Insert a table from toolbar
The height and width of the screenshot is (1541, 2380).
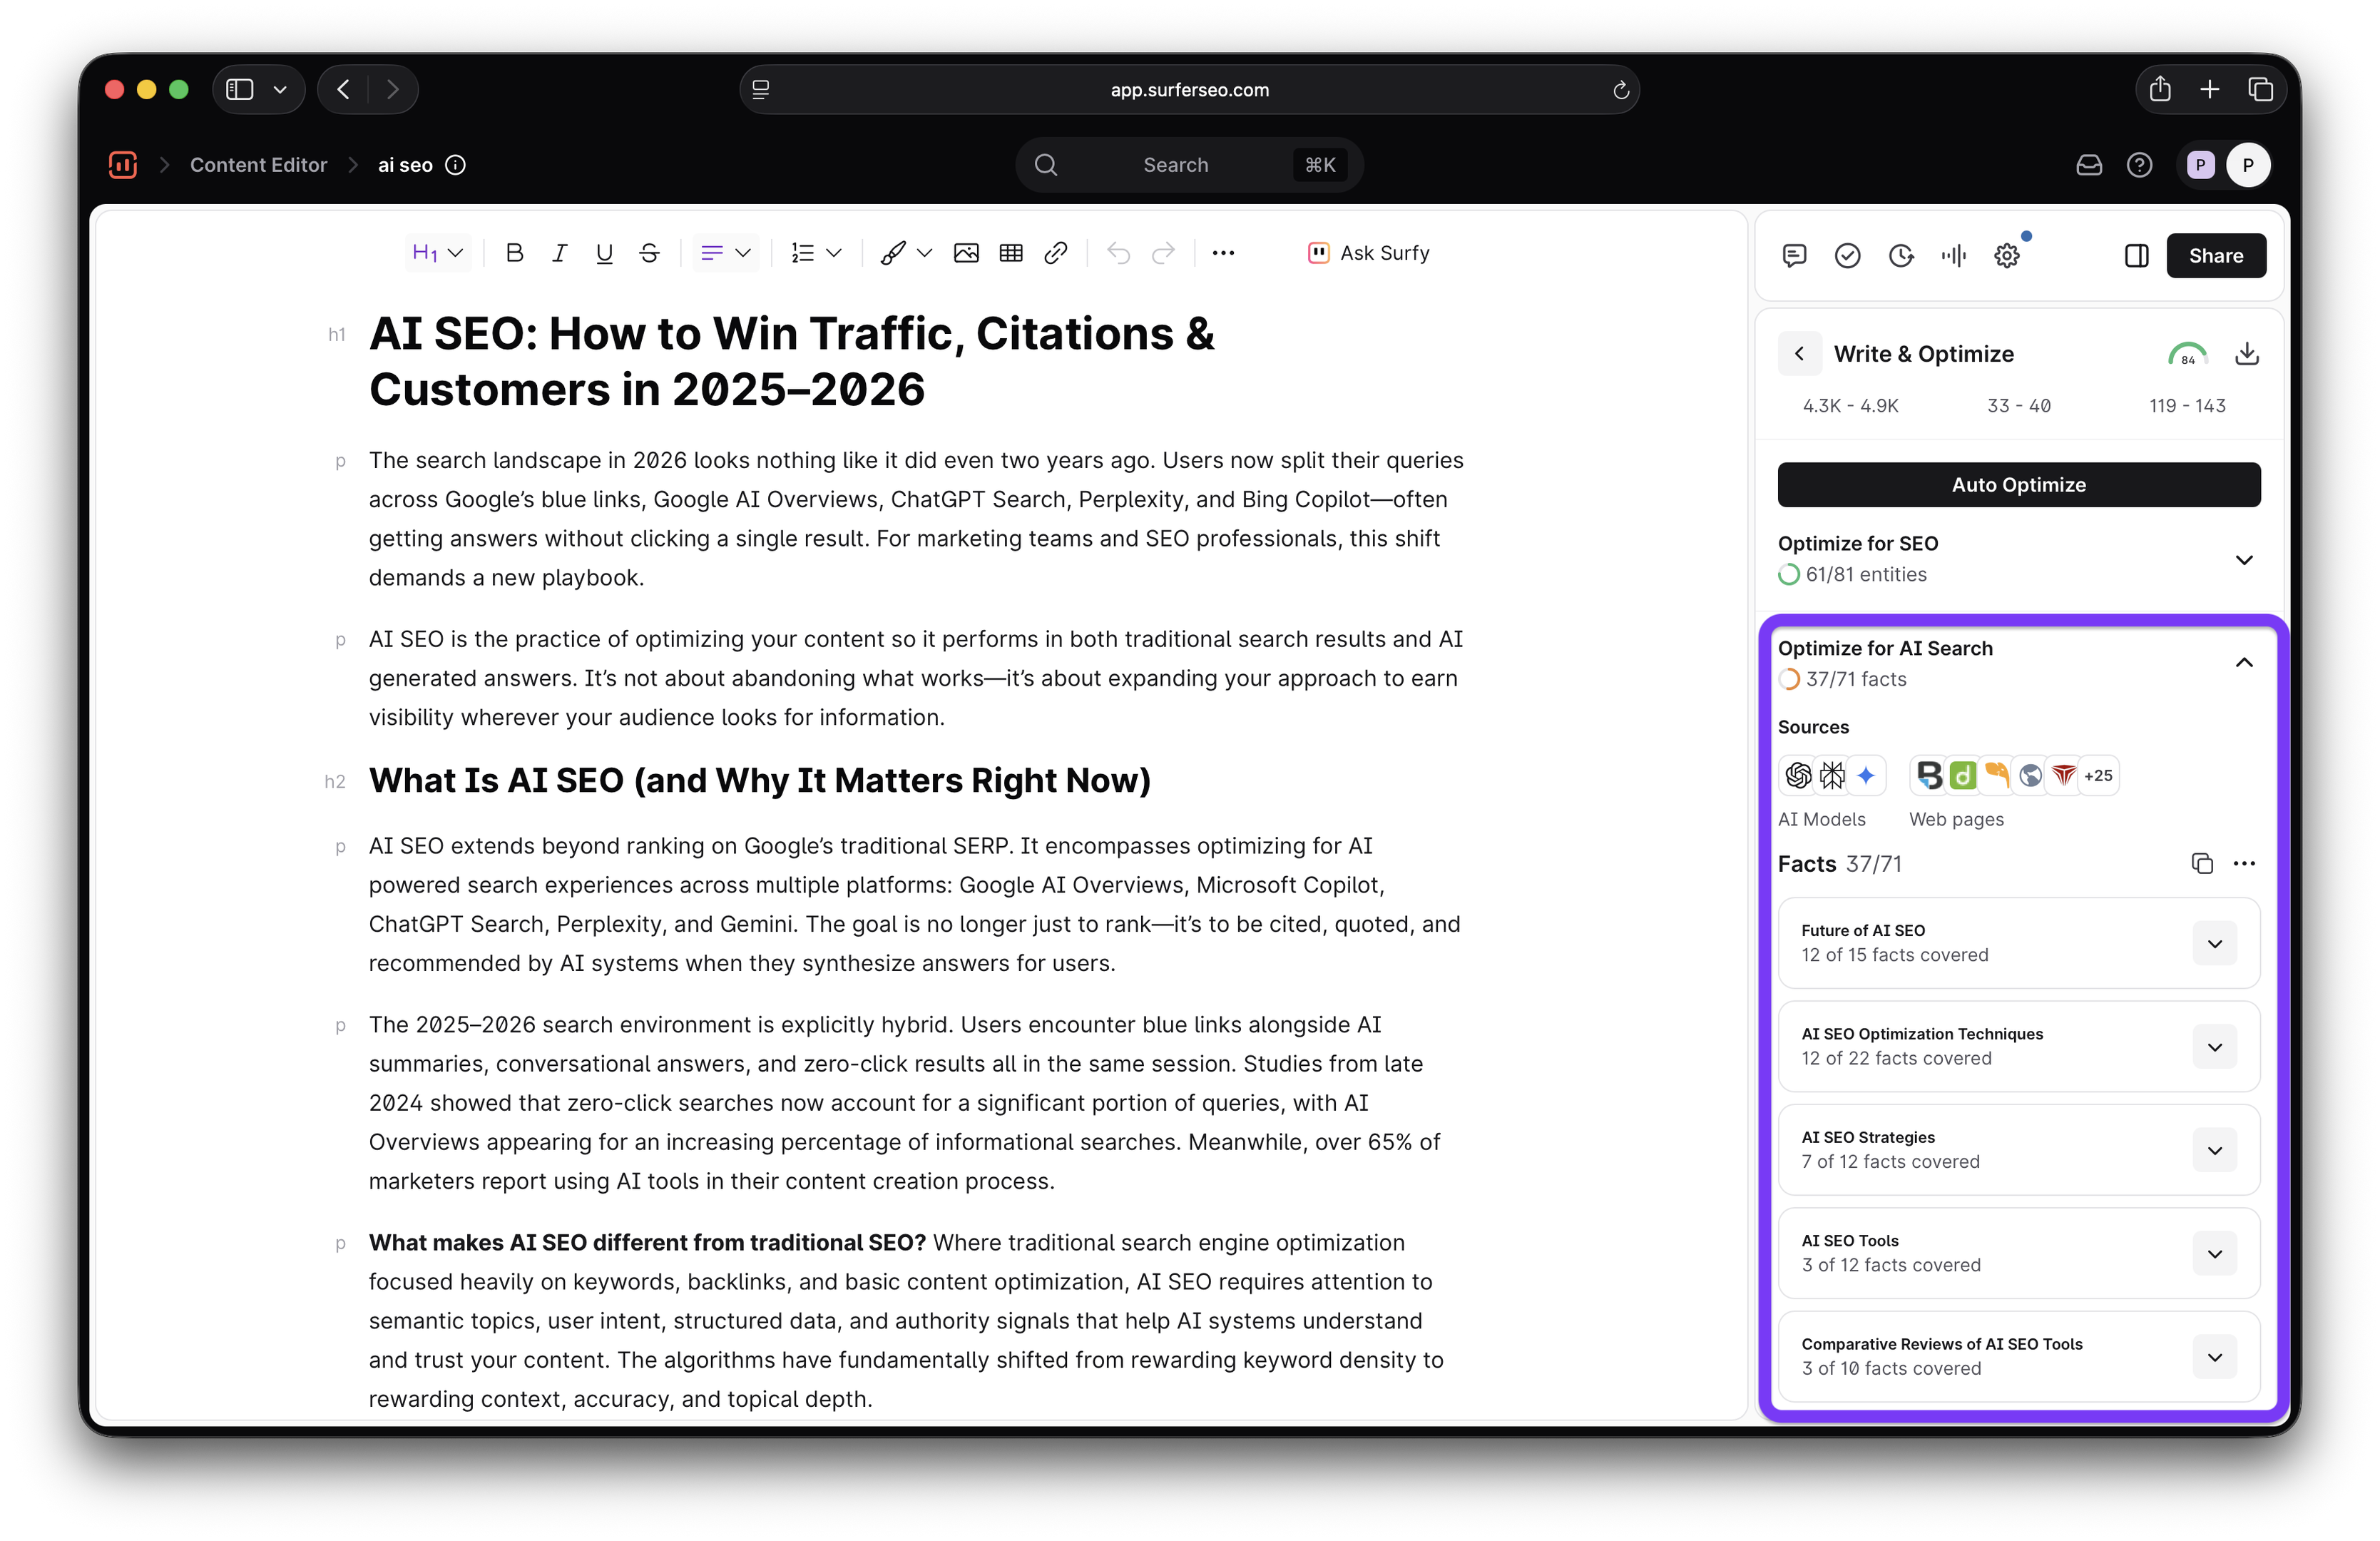pyautogui.click(x=1011, y=253)
